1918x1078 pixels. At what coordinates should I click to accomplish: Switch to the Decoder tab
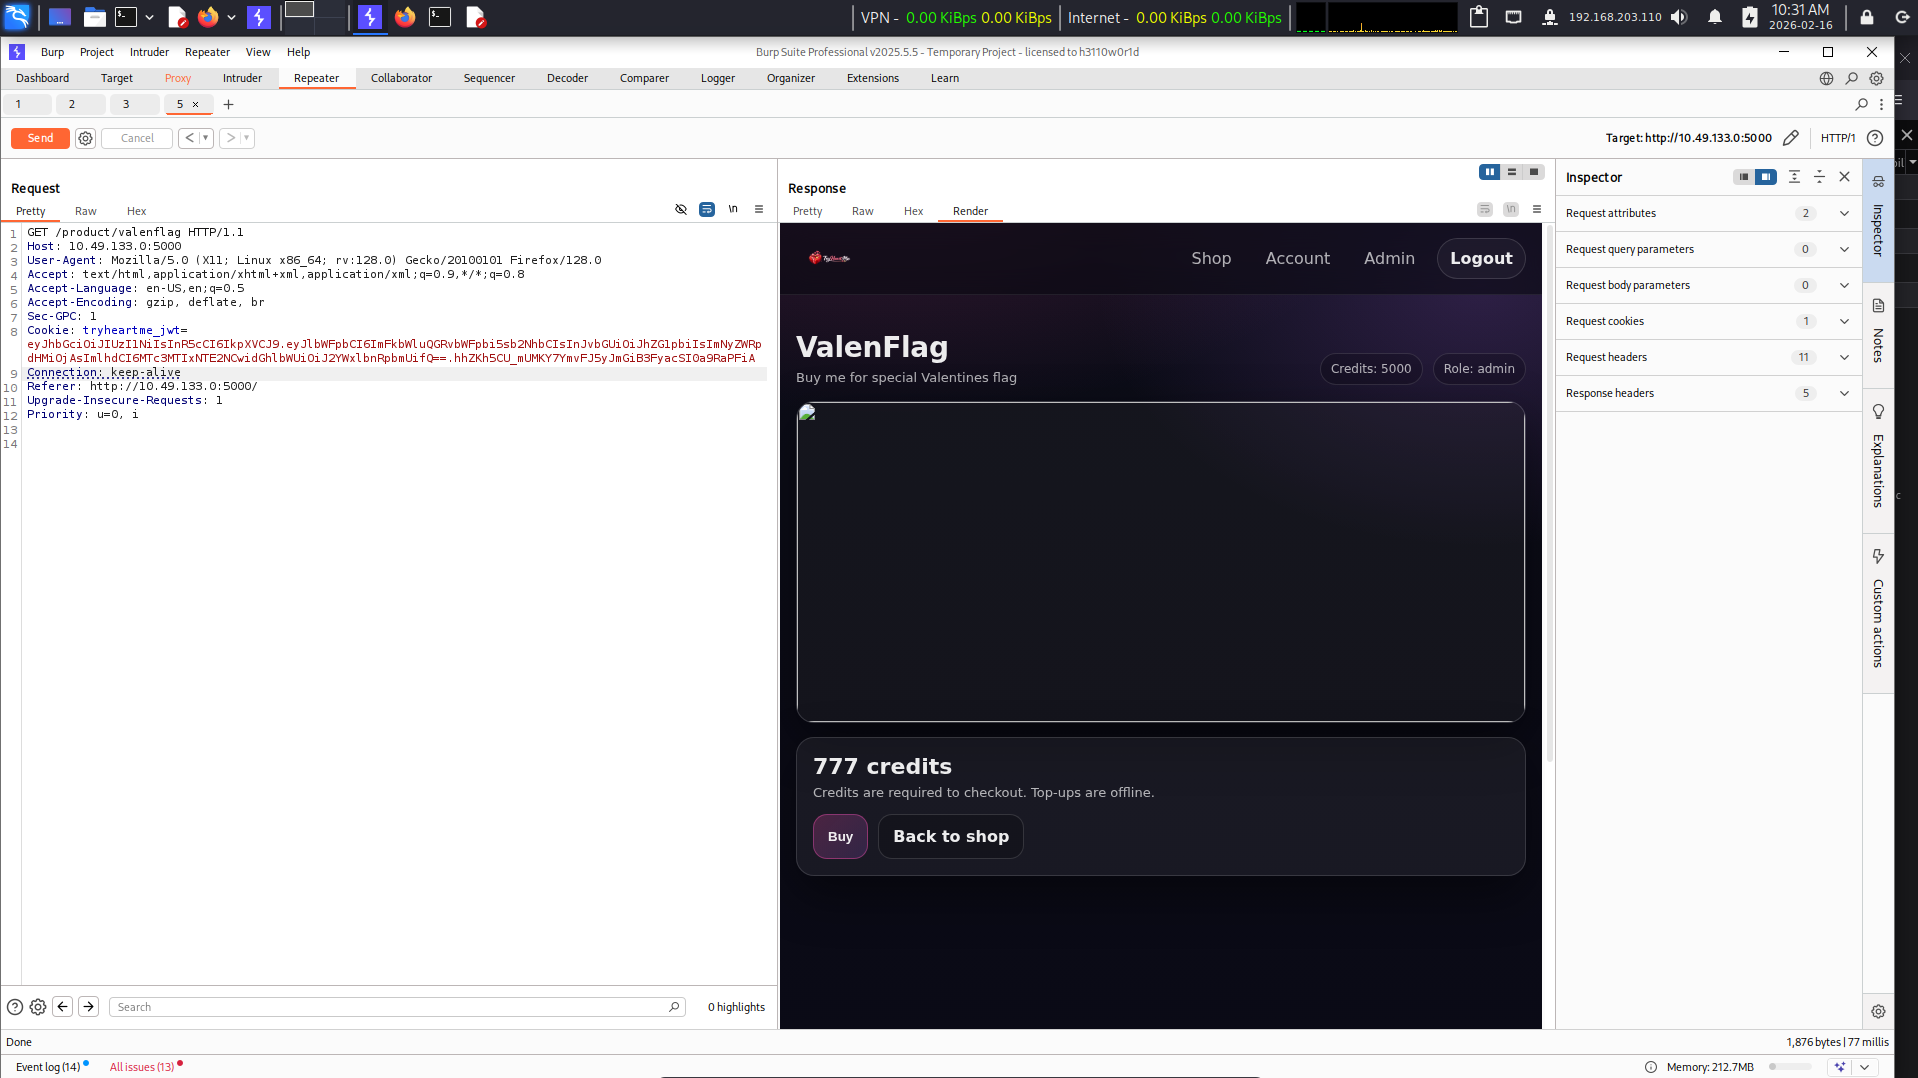tap(567, 78)
